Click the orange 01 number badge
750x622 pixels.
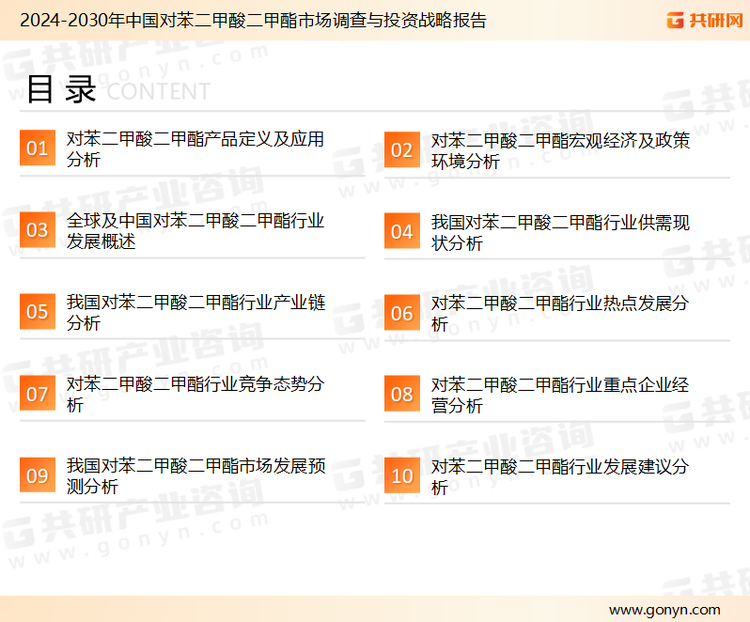click(x=37, y=148)
